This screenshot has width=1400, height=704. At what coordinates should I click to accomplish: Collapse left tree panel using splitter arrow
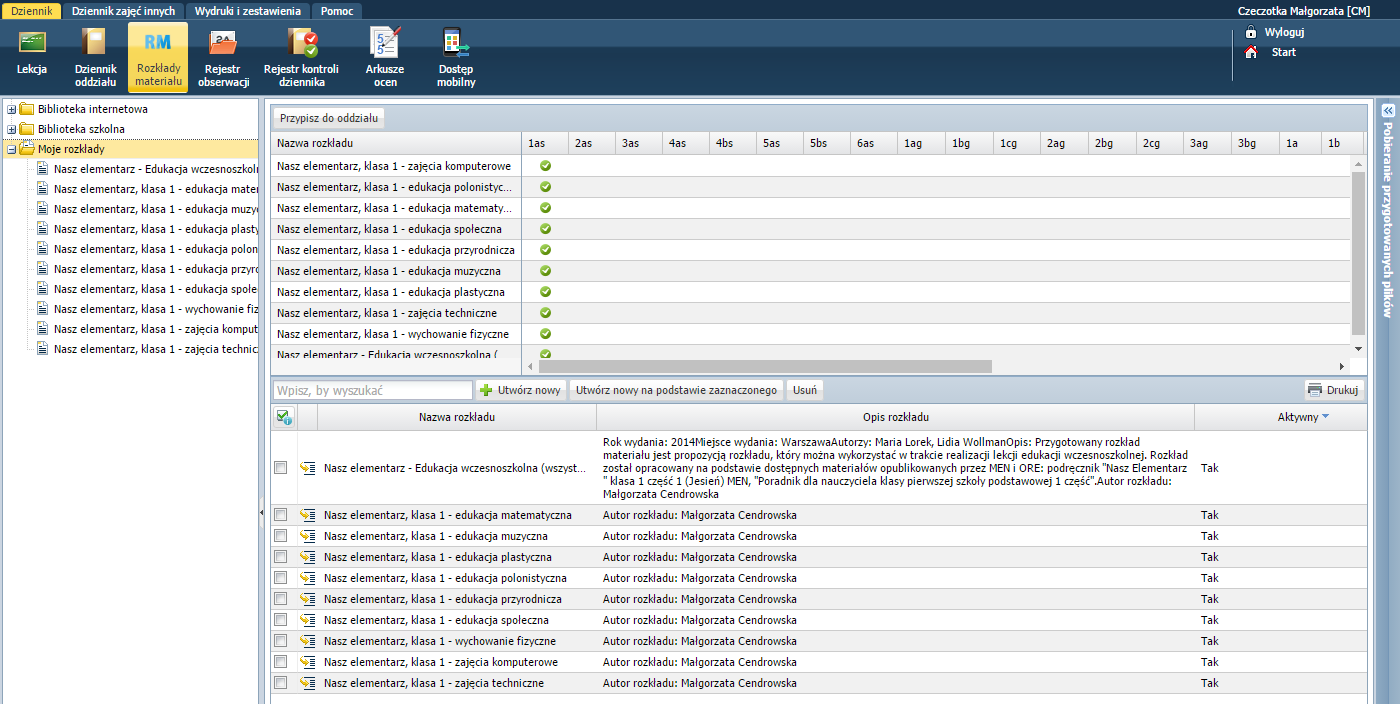tap(262, 512)
